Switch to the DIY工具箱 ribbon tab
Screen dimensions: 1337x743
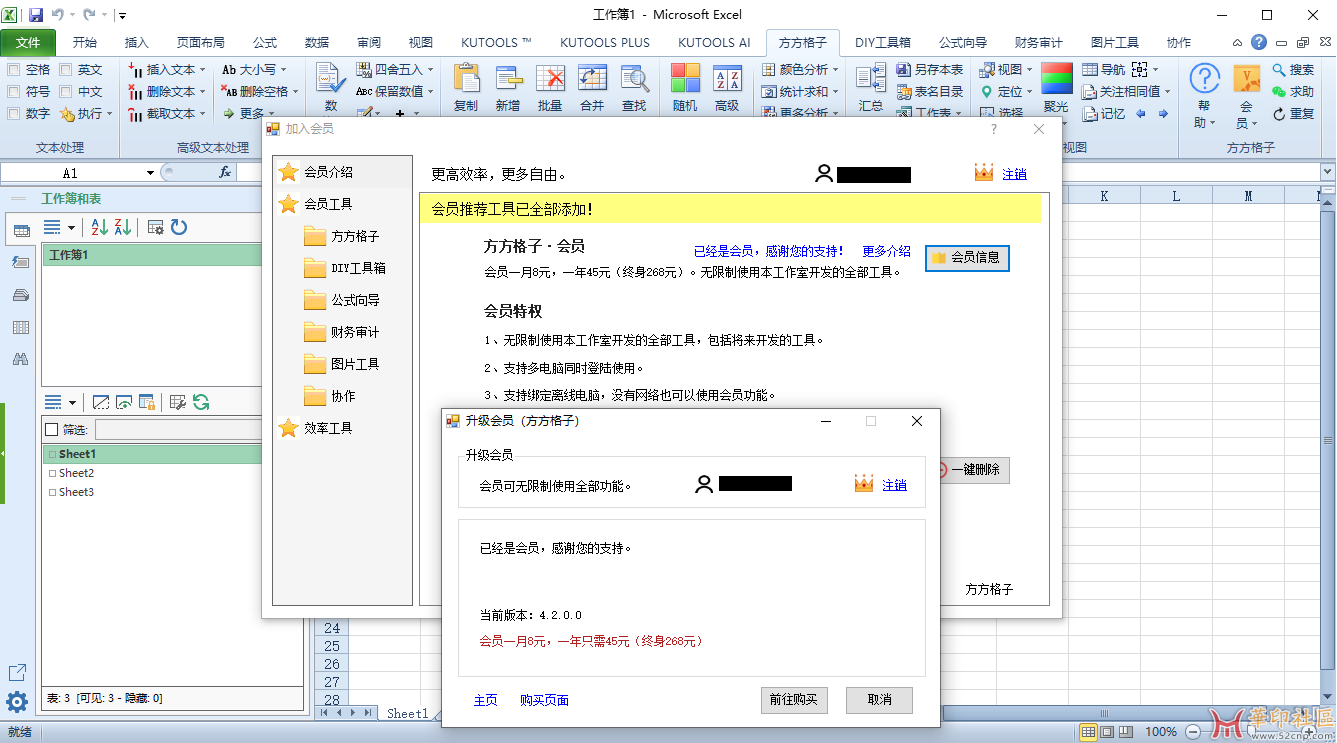point(882,42)
